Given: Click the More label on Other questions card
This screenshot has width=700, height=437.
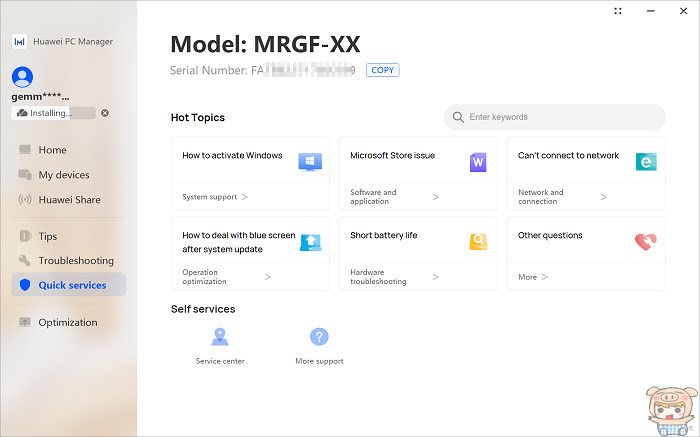Looking at the screenshot, I should pyautogui.click(x=527, y=277).
